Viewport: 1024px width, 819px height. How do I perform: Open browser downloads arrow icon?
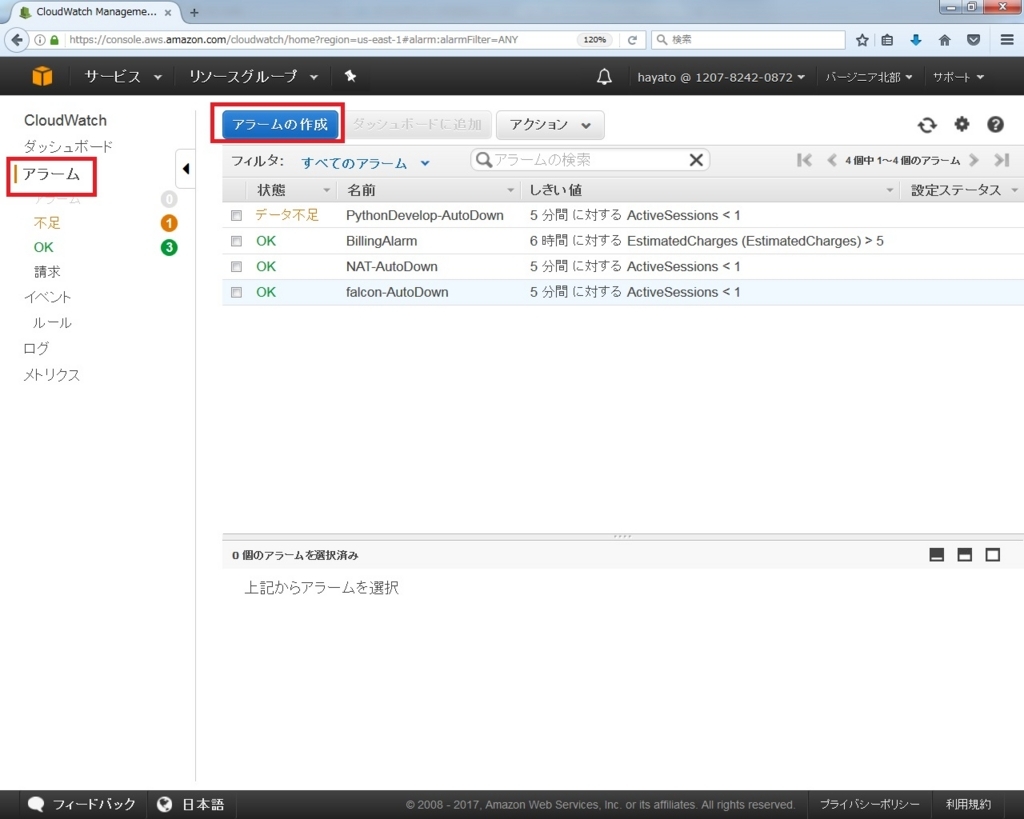[916, 40]
